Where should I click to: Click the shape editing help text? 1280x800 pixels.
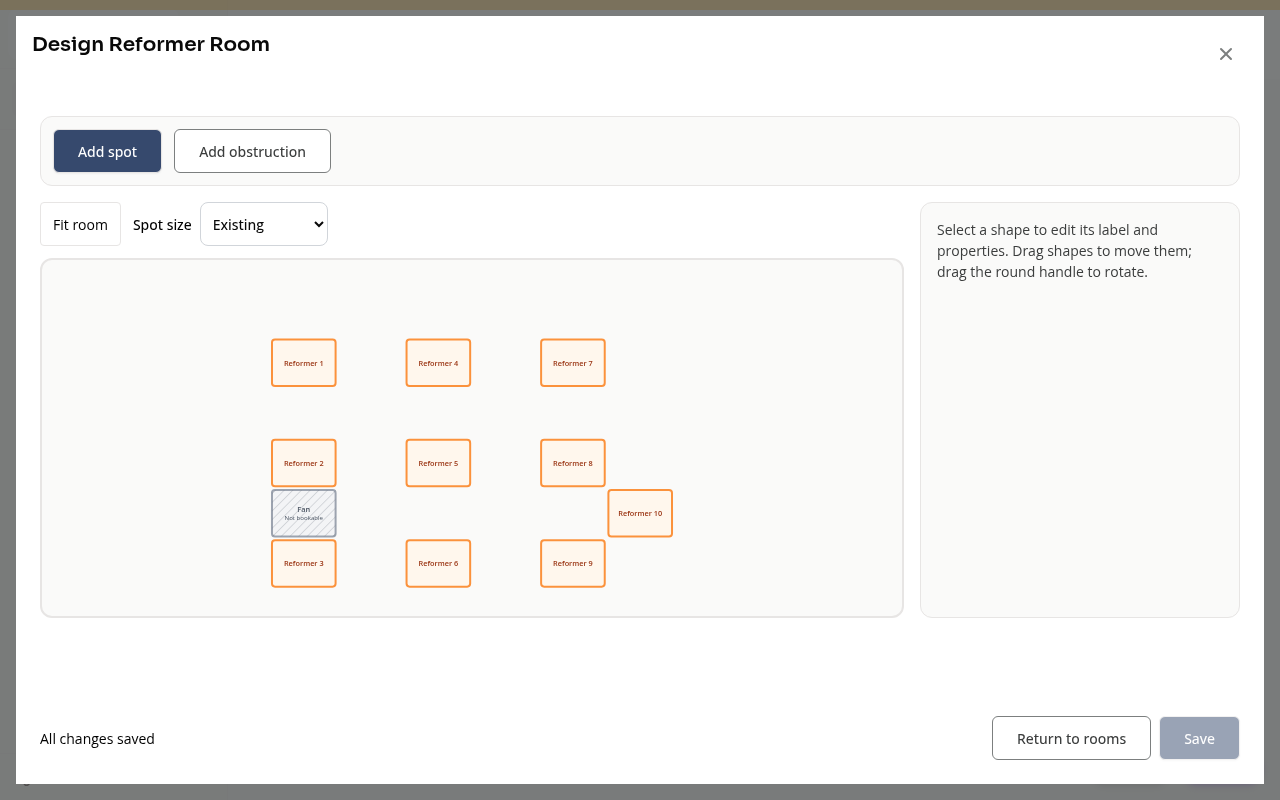click(1064, 251)
